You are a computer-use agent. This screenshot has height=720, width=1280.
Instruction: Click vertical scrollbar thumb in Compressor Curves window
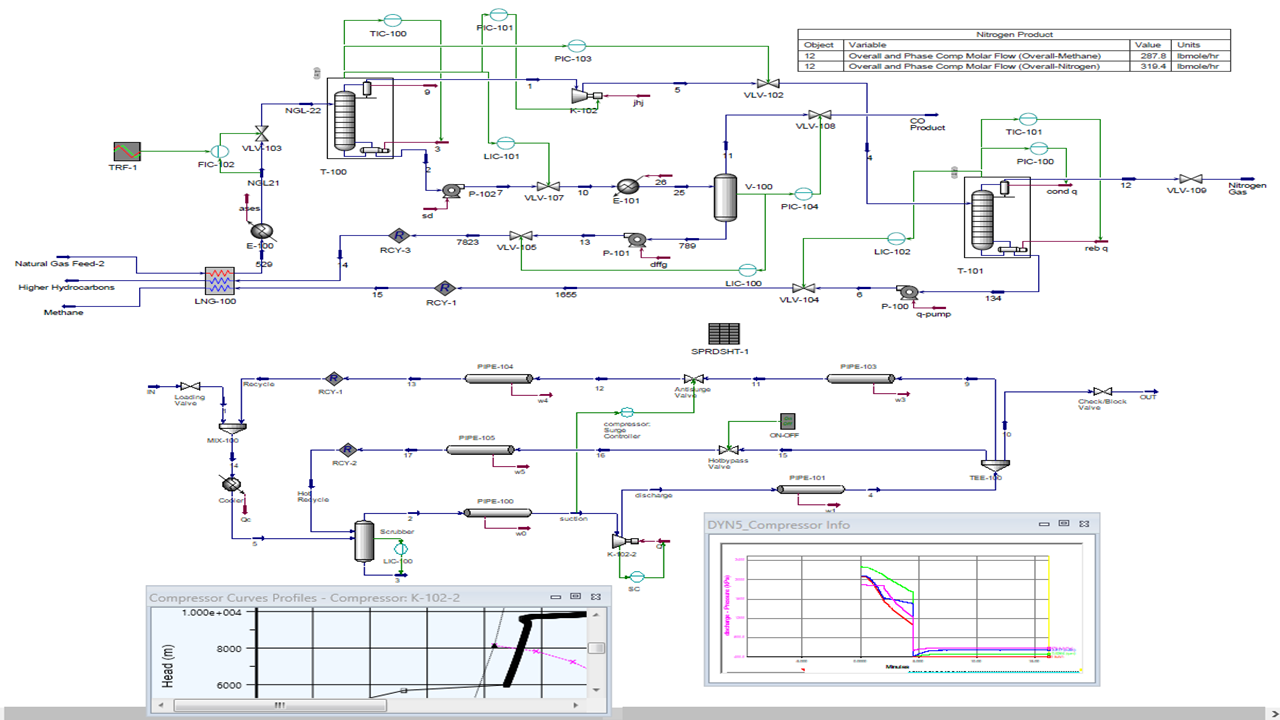pyautogui.click(x=597, y=647)
